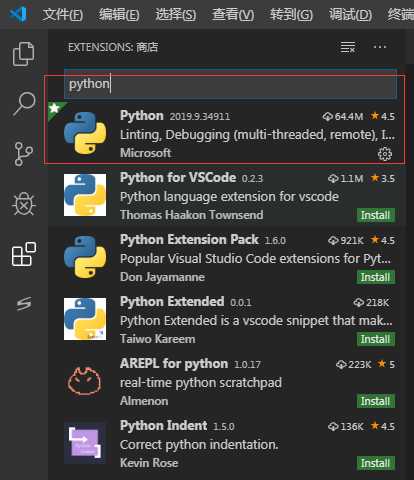Viewport: 414px width, 480px height.
Task: Install Python Extended extension
Action: (376, 339)
